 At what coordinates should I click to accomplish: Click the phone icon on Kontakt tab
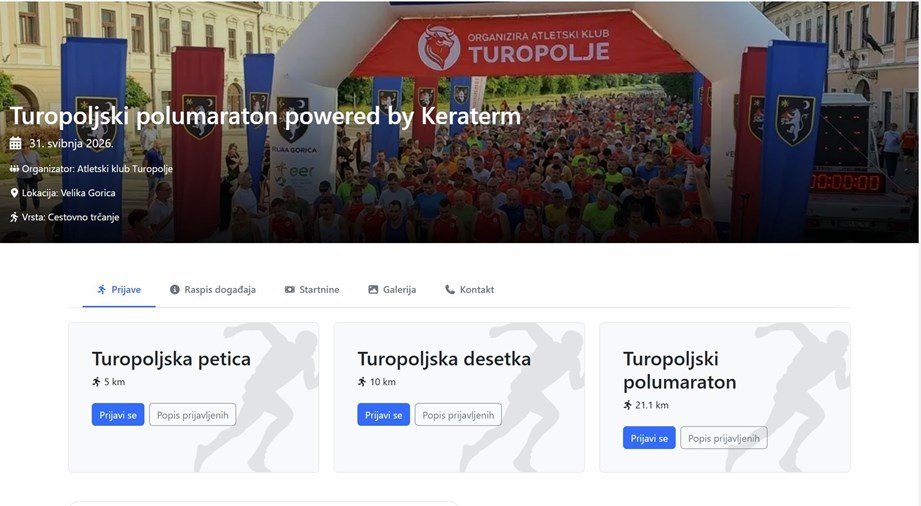[x=450, y=290]
